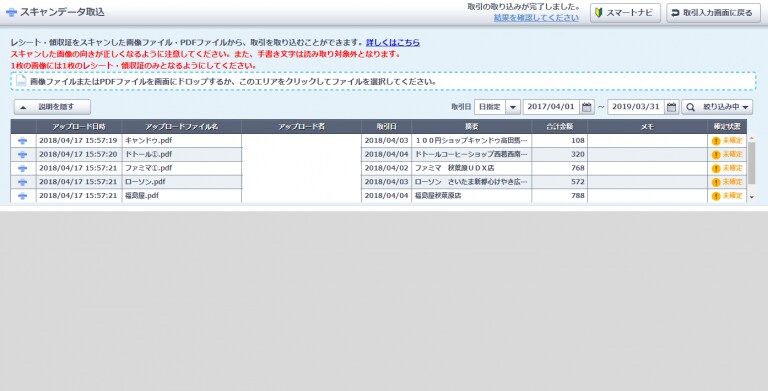Screen dimensions: 768x391
Task: Focus start date field 2017/04/01
Action: [x=552, y=107]
